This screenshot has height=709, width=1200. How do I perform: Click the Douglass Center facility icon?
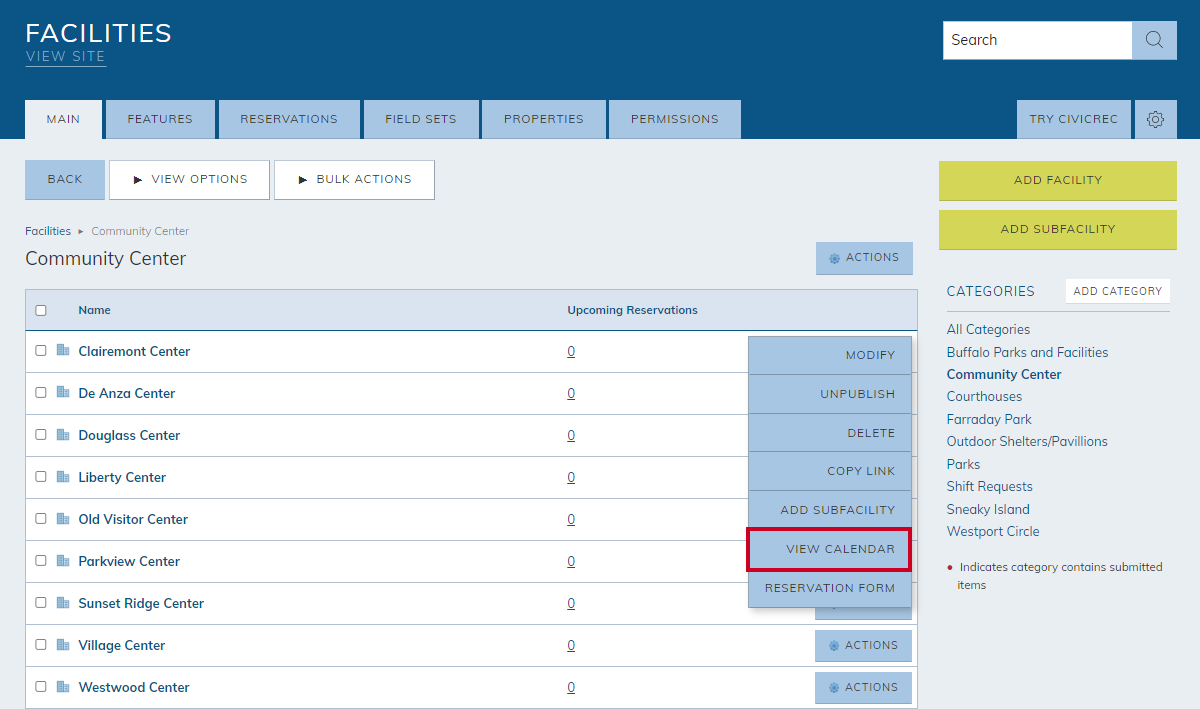click(63, 434)
